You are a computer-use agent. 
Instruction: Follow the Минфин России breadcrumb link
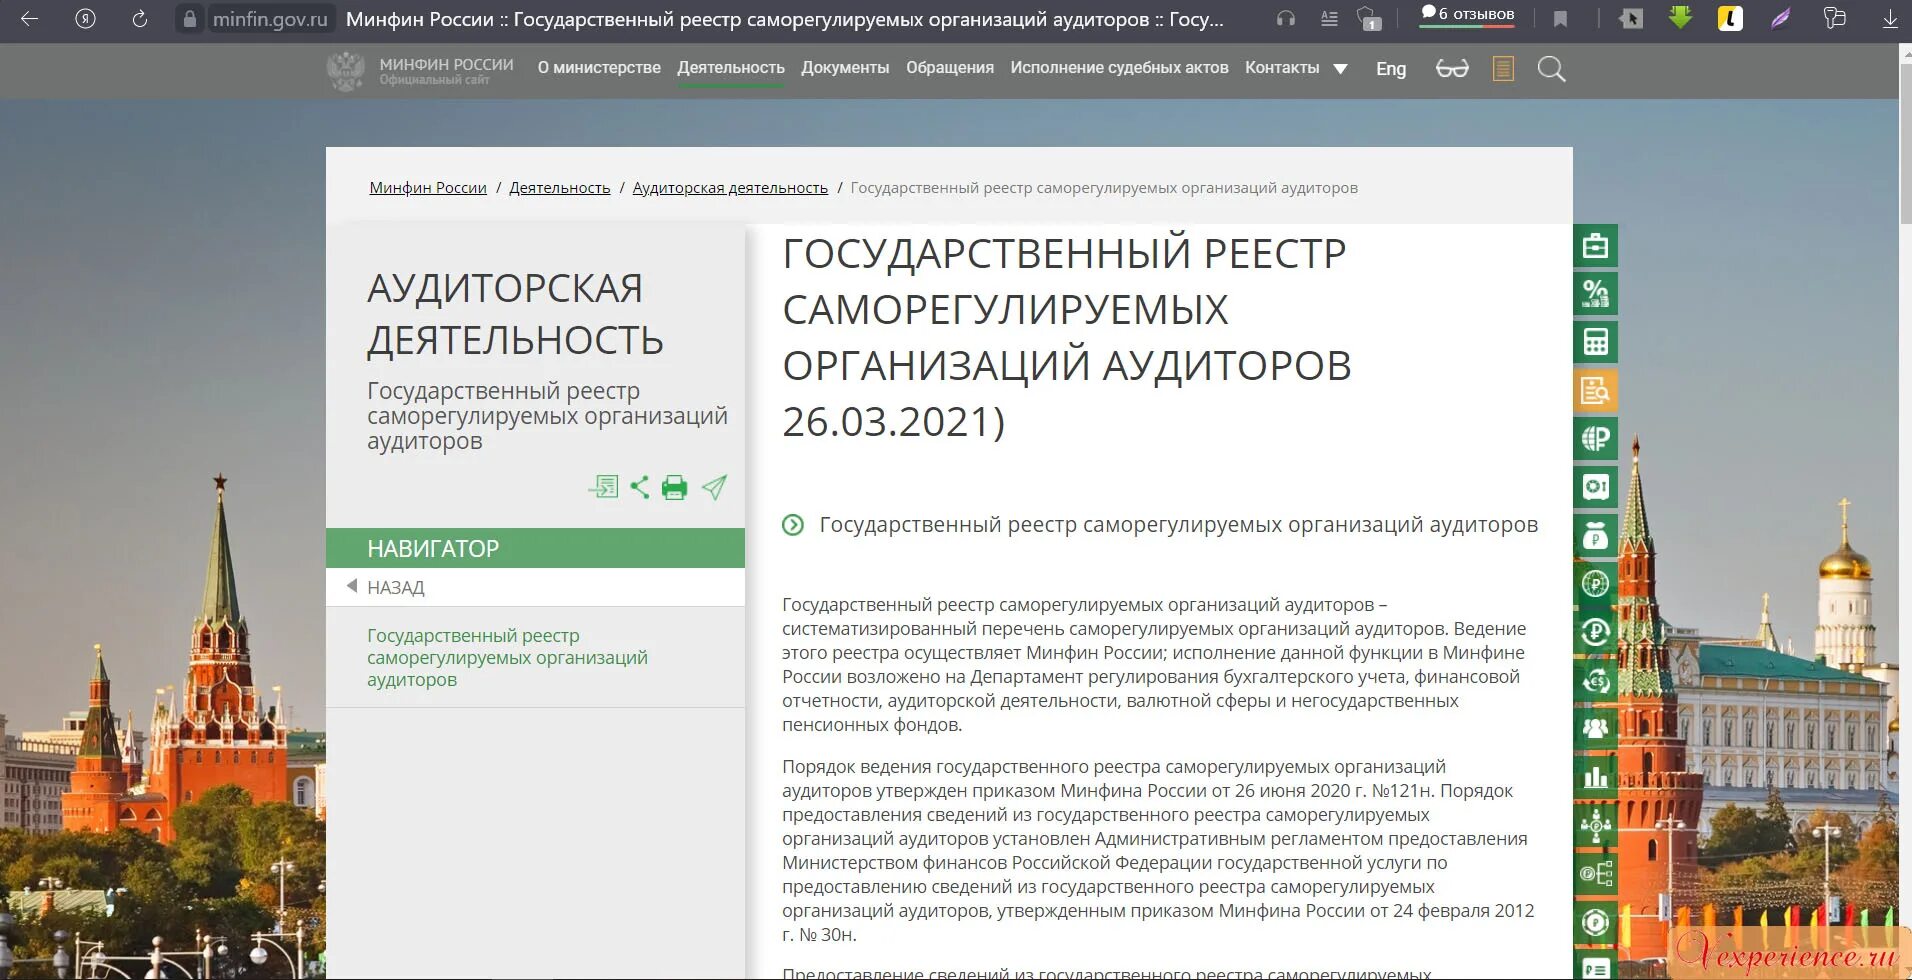428,188
